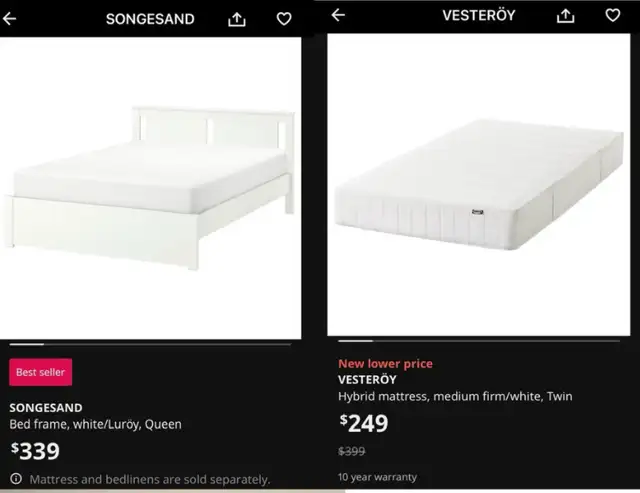Add VESTERÖY mattress to favorites
640x493 pixels.
coord(613,15)
